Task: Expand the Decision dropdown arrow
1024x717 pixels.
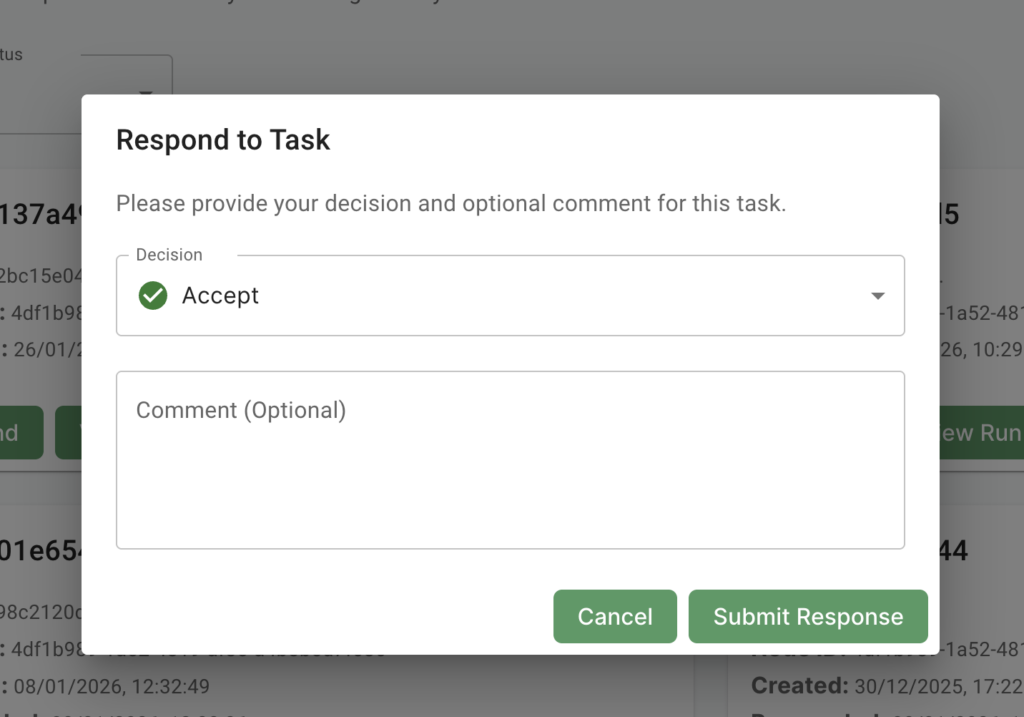Action: click(x=877, y=296)
